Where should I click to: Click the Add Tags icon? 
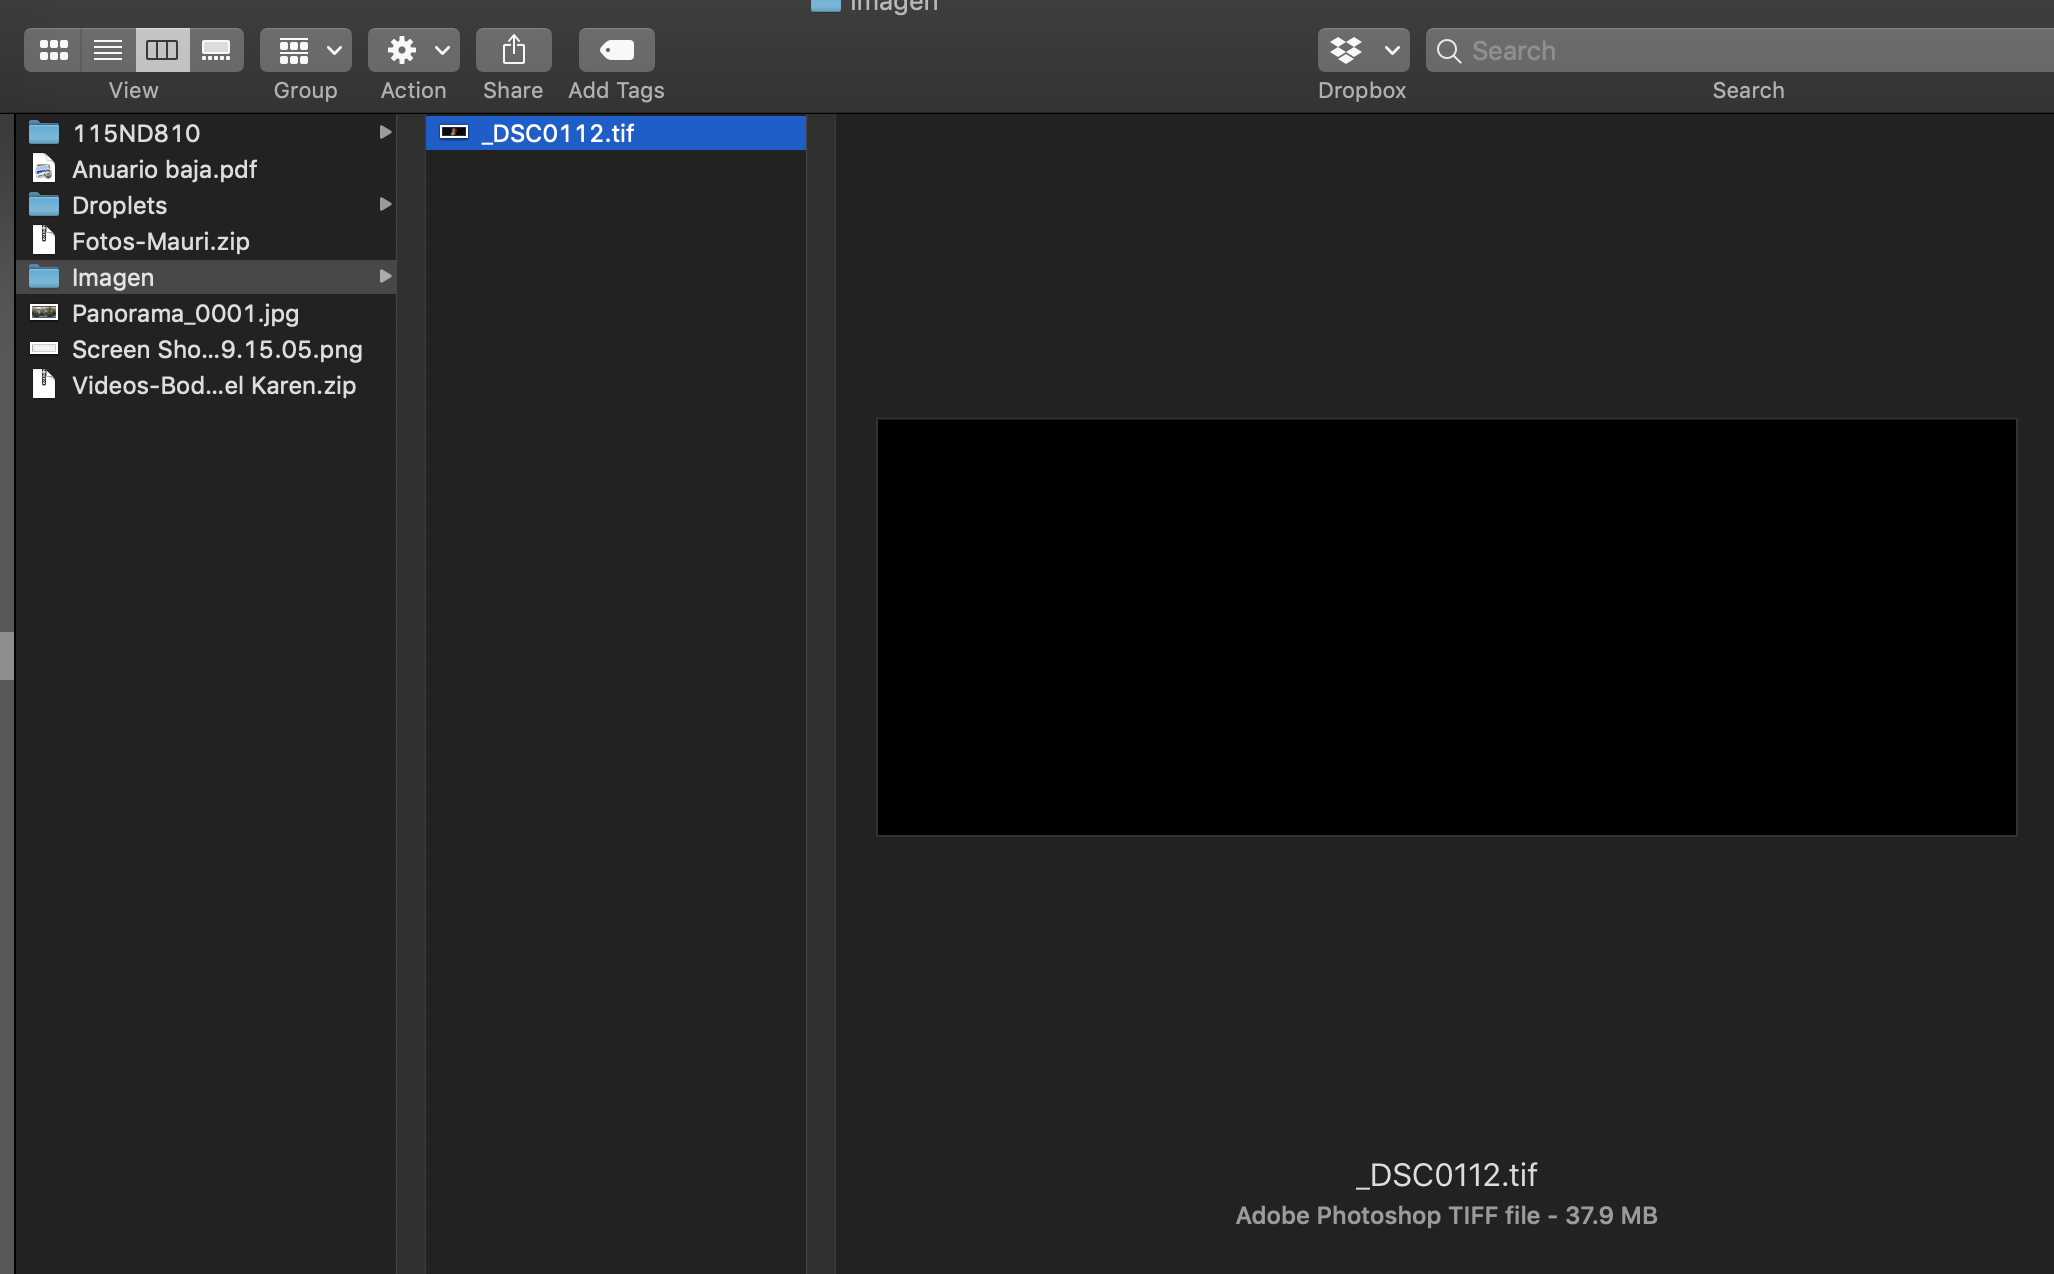tap(616, 50)
